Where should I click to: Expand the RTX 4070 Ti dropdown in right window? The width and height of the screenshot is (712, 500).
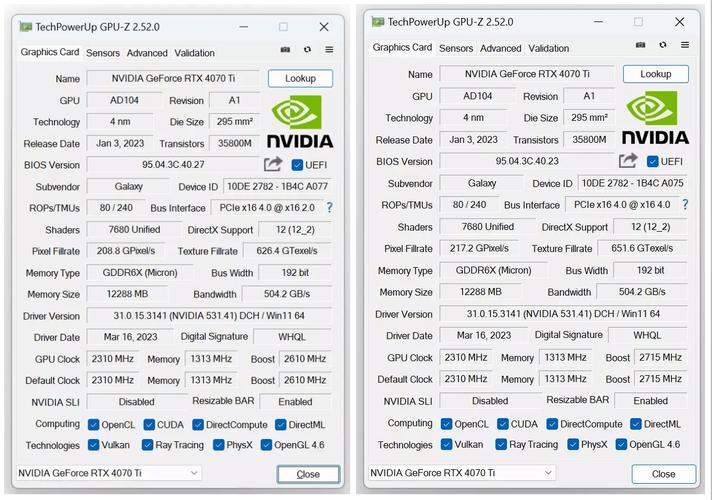[x=463, y=473]
